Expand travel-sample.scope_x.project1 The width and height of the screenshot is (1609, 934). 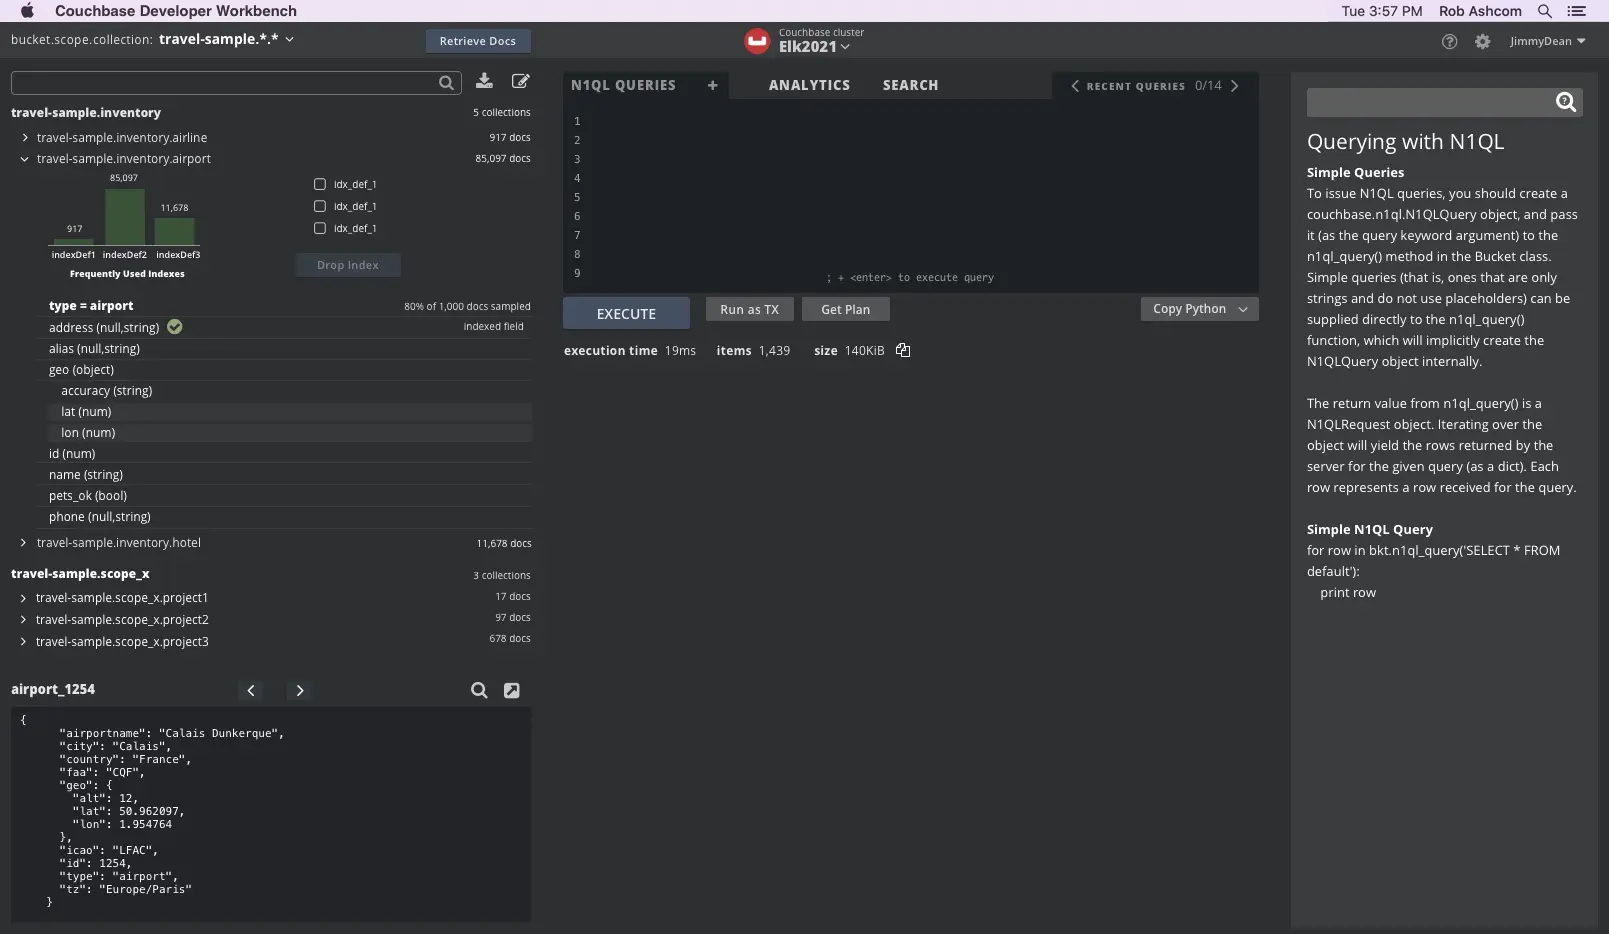tap(23, 598)
